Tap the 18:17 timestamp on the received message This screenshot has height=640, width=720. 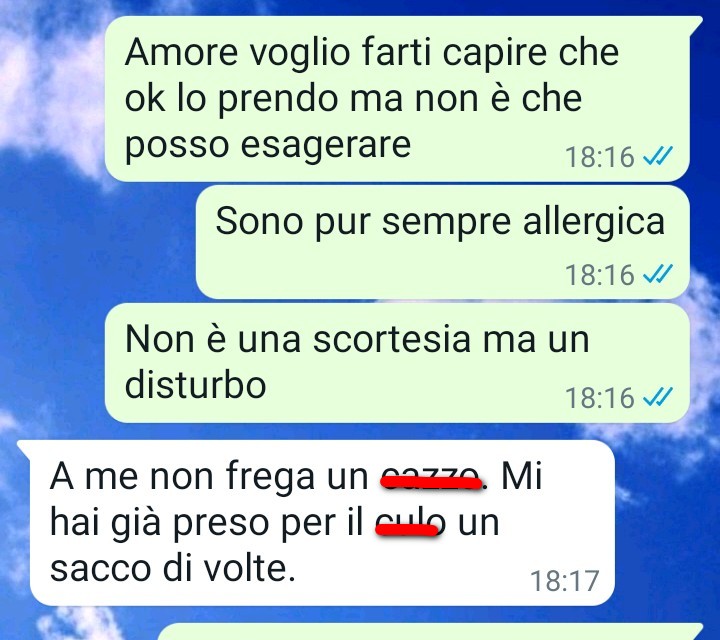point(565,581)
